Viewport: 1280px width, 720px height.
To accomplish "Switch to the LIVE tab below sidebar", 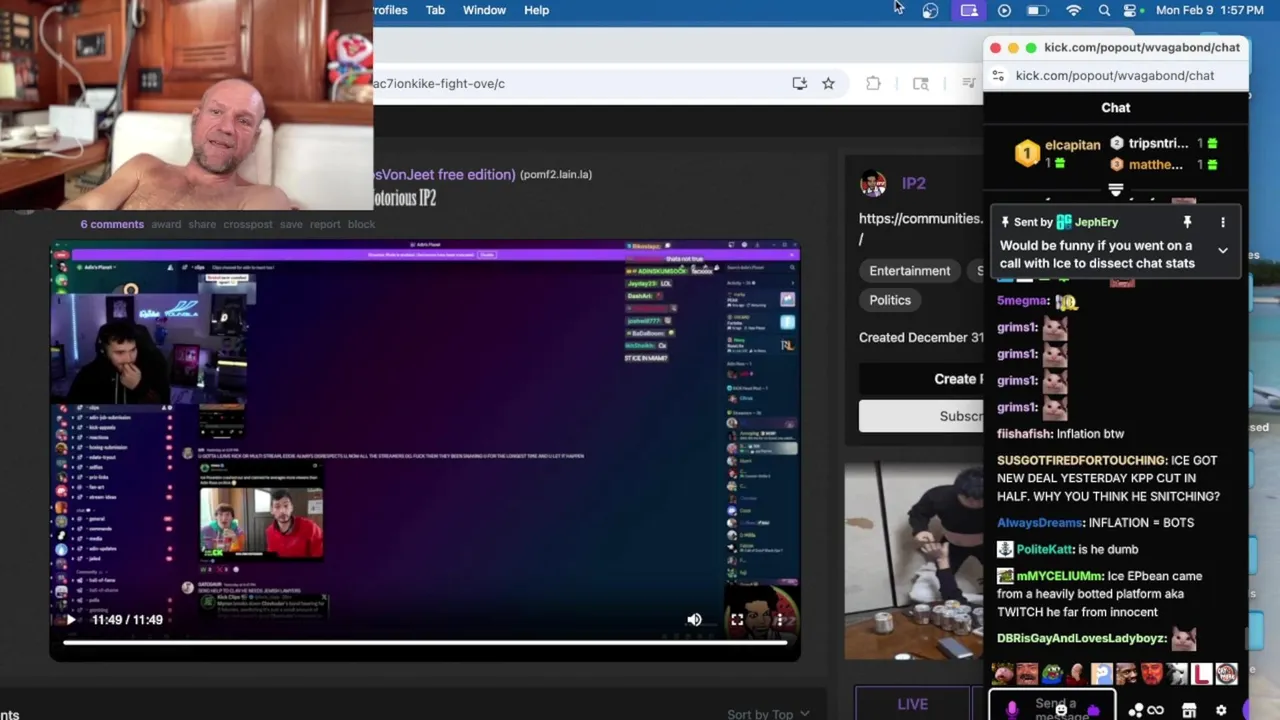I will [912, 704].
